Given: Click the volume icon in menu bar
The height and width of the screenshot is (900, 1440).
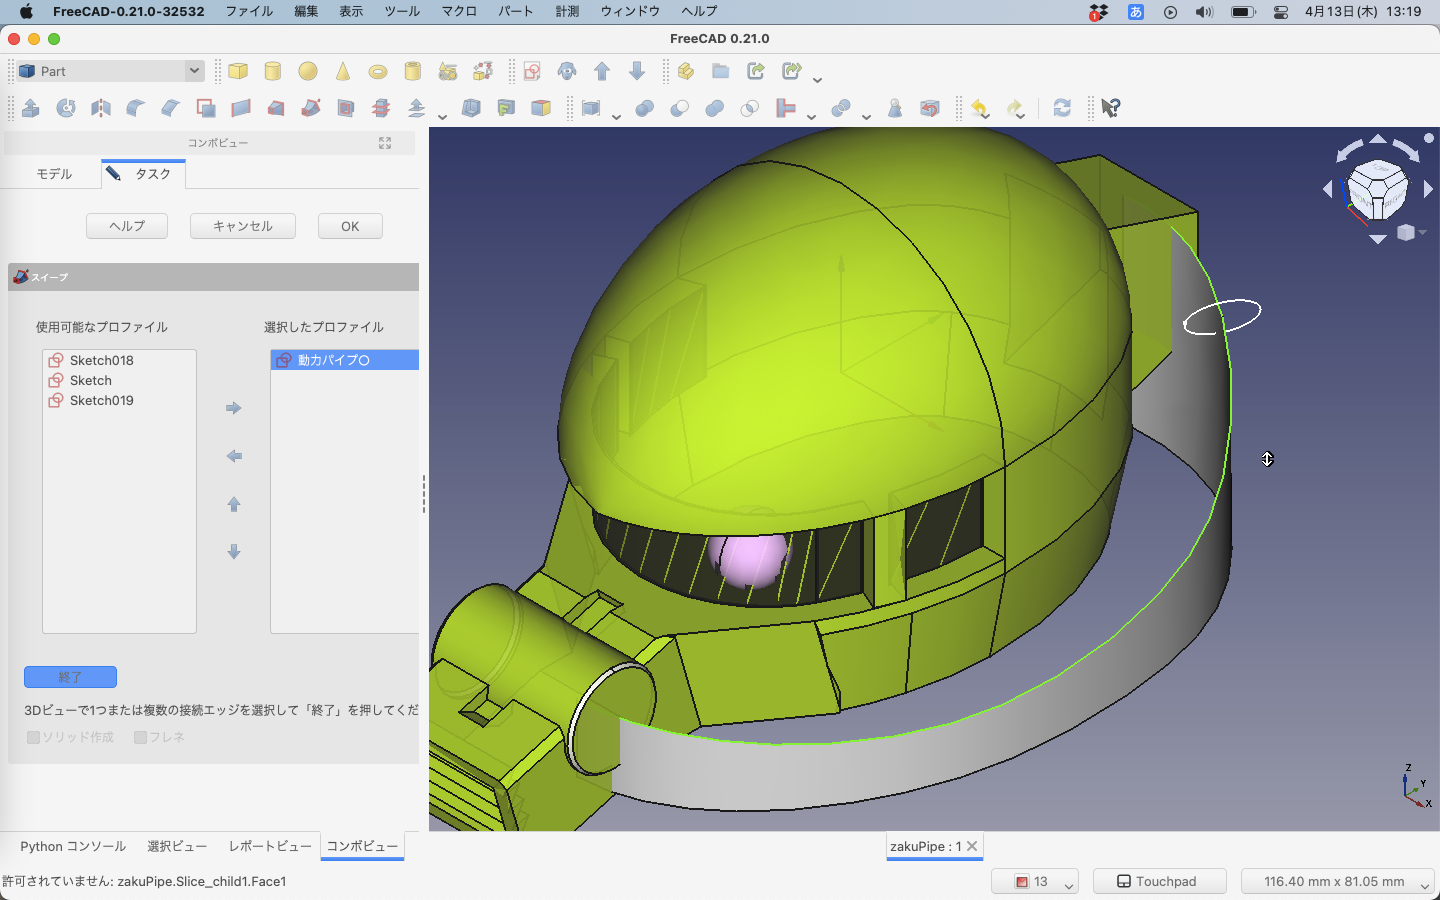Looking at the screenshot, I should click(x=1204, y=11).
